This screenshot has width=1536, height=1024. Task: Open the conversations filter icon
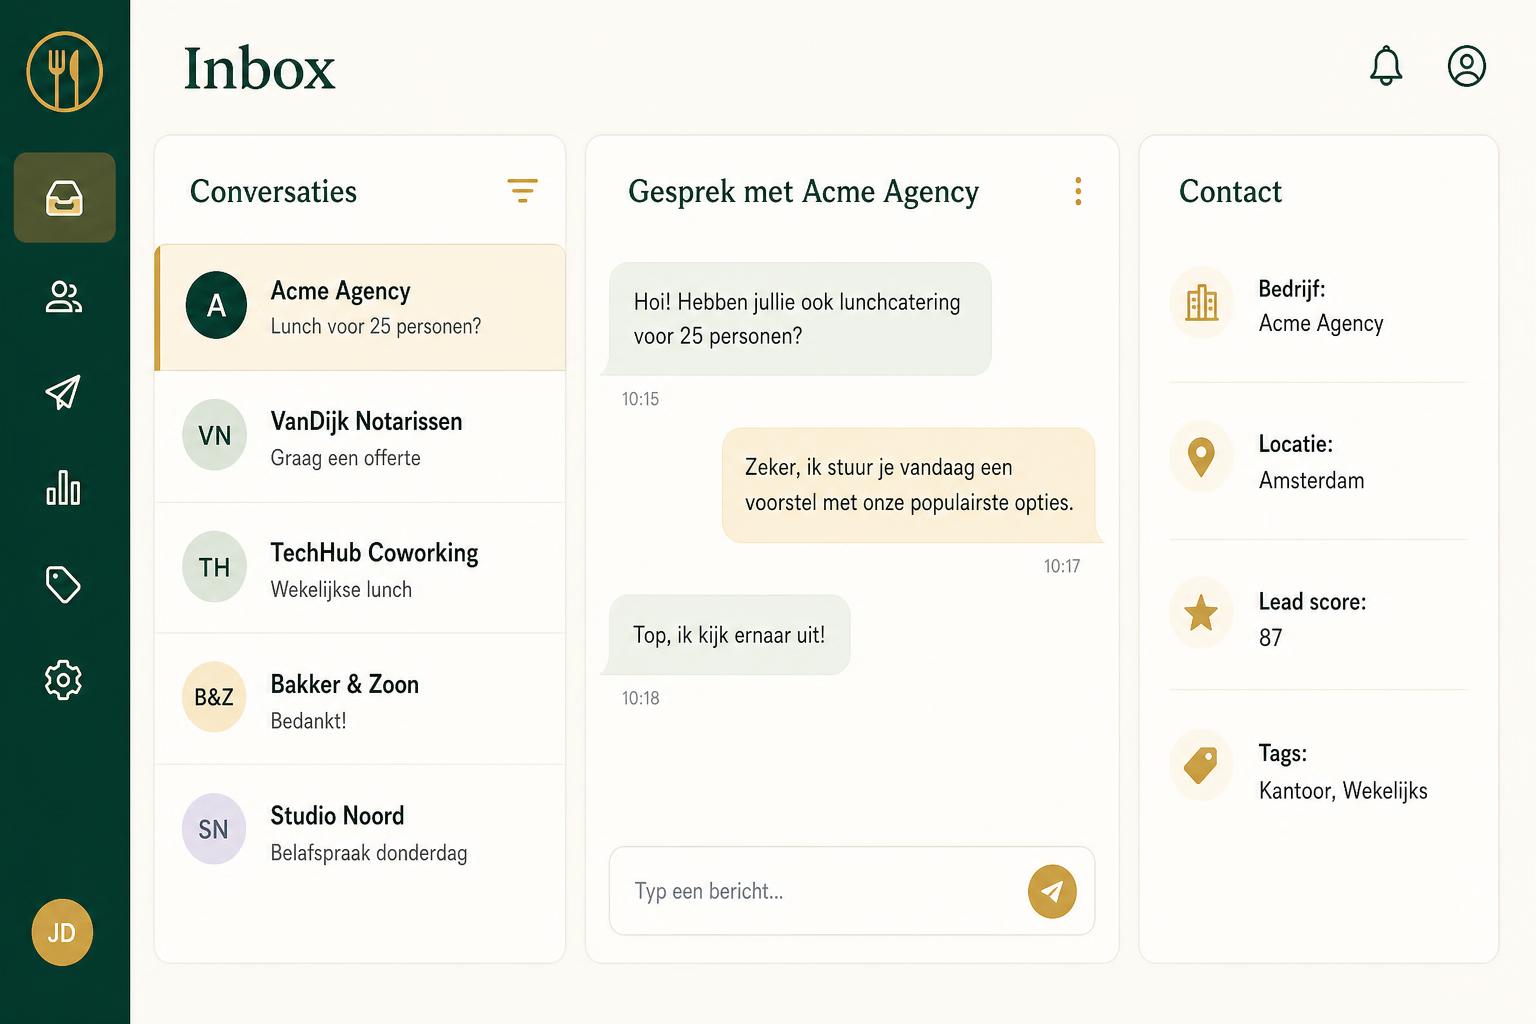[522, 190]
